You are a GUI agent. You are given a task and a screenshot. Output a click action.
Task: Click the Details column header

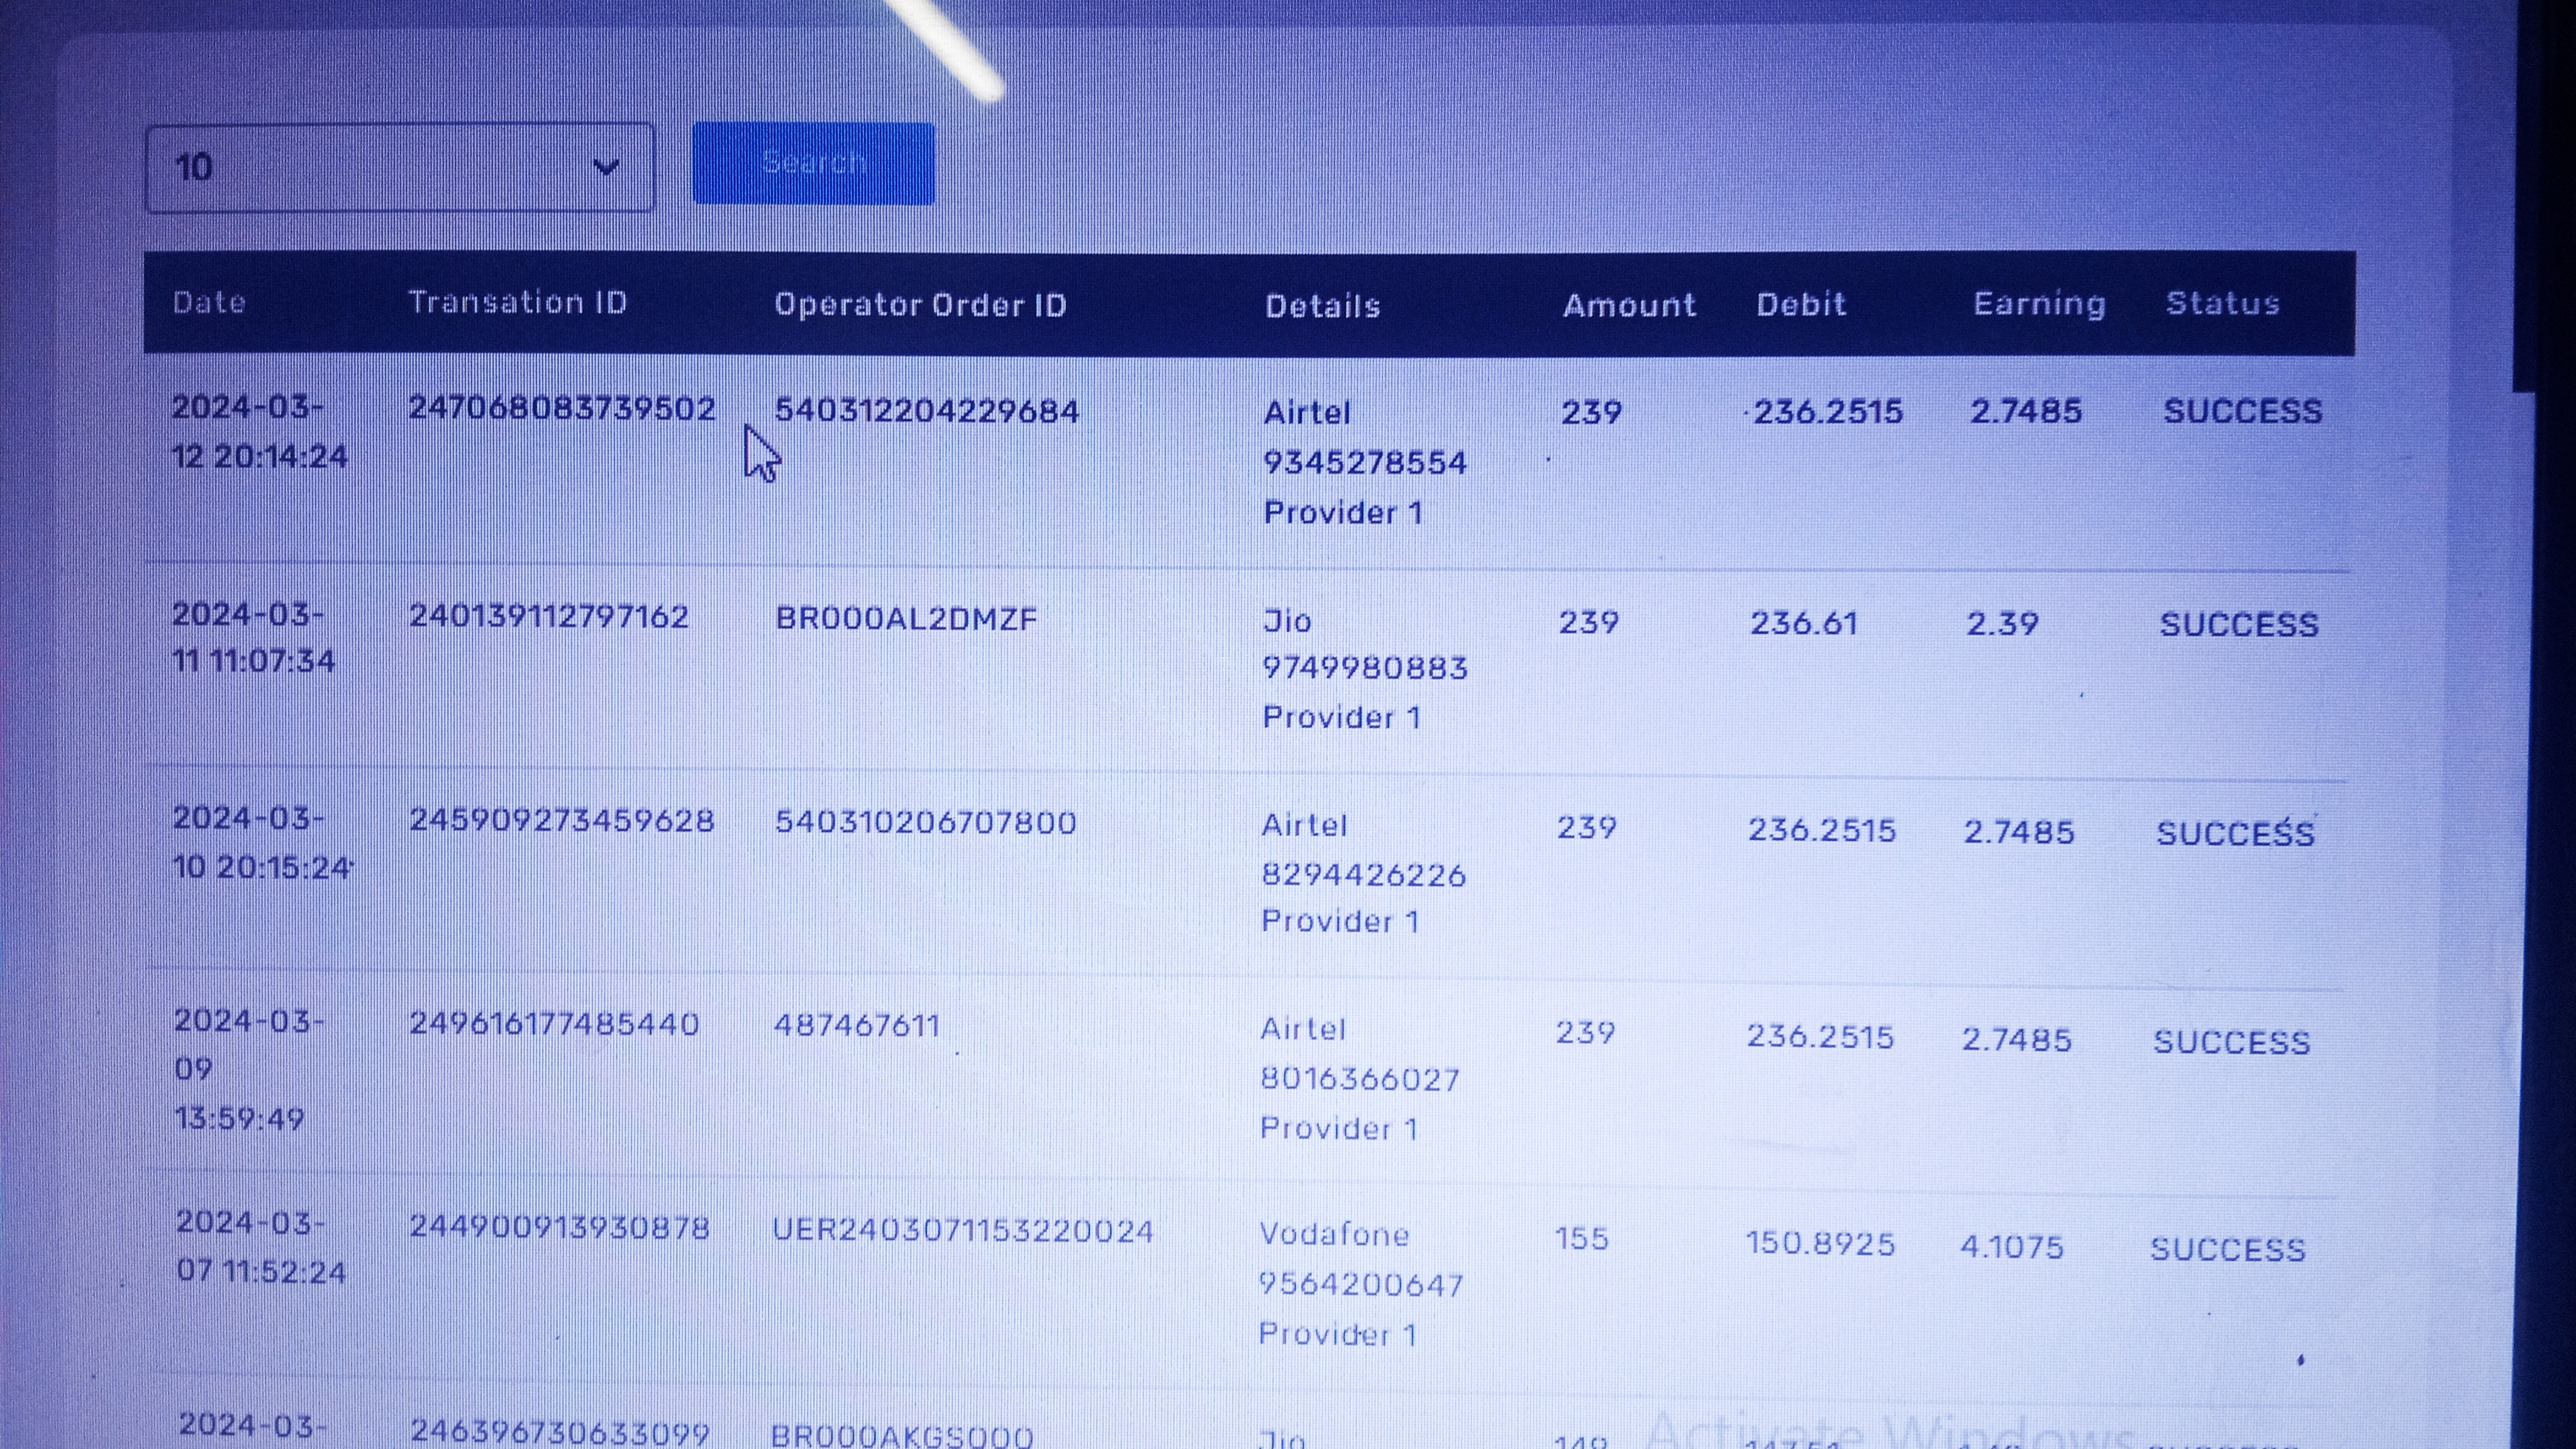tap(1322, 306)
